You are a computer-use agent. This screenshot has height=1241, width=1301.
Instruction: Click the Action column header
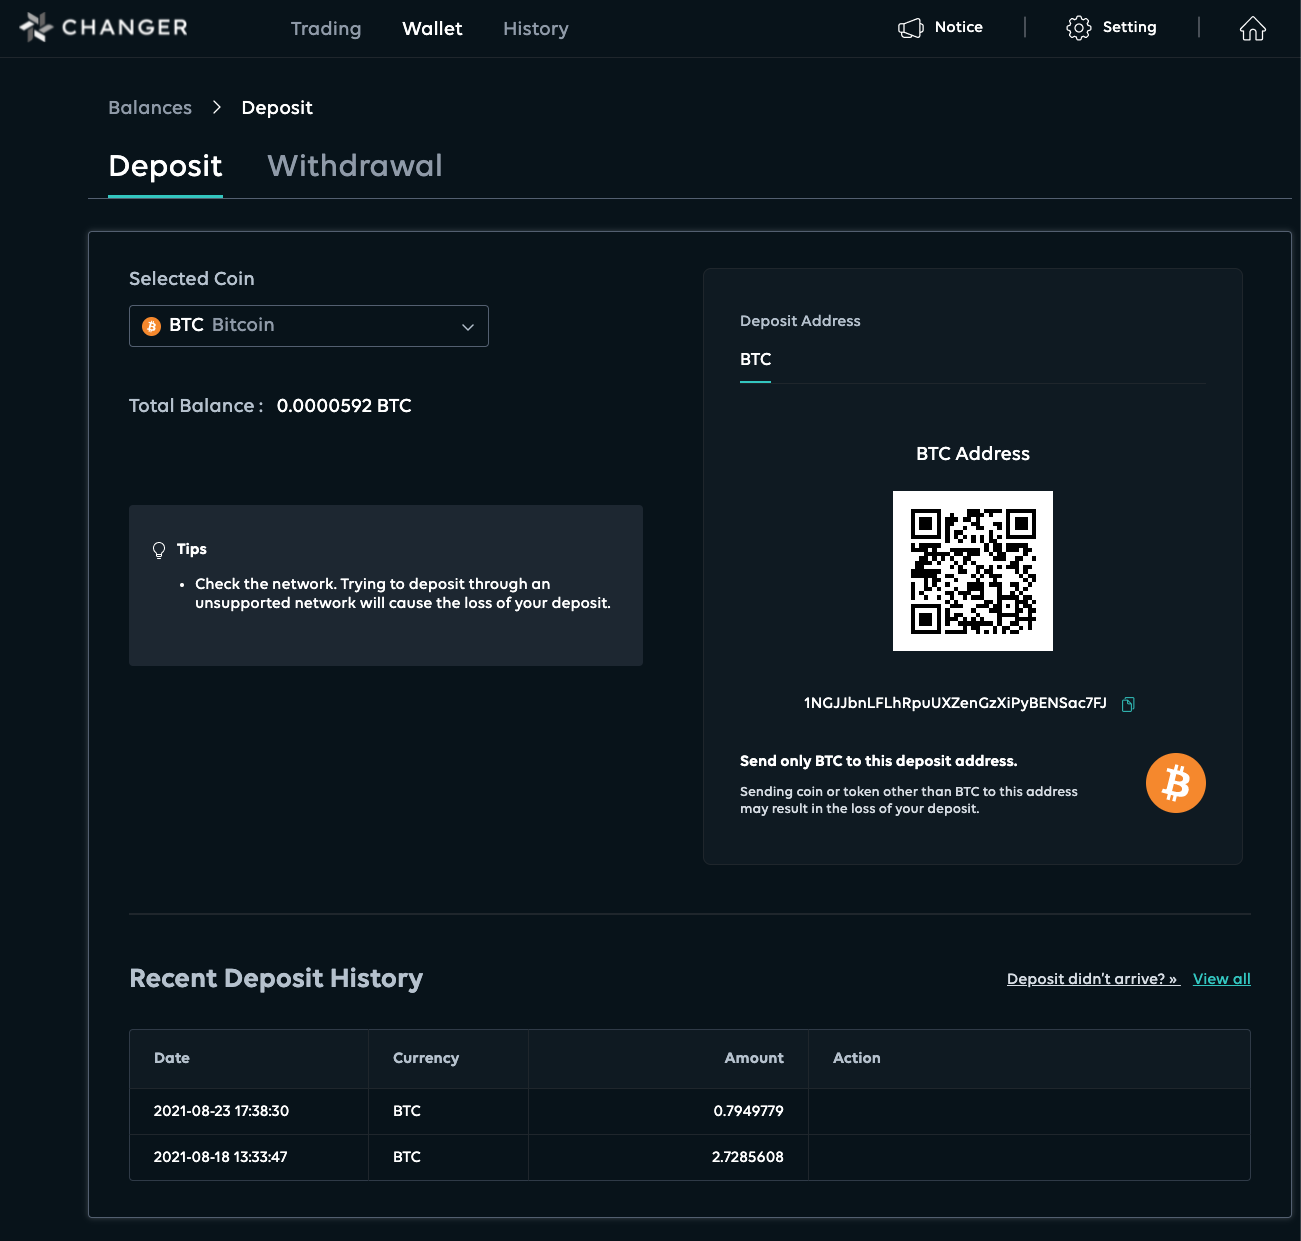pos(857,1058)
